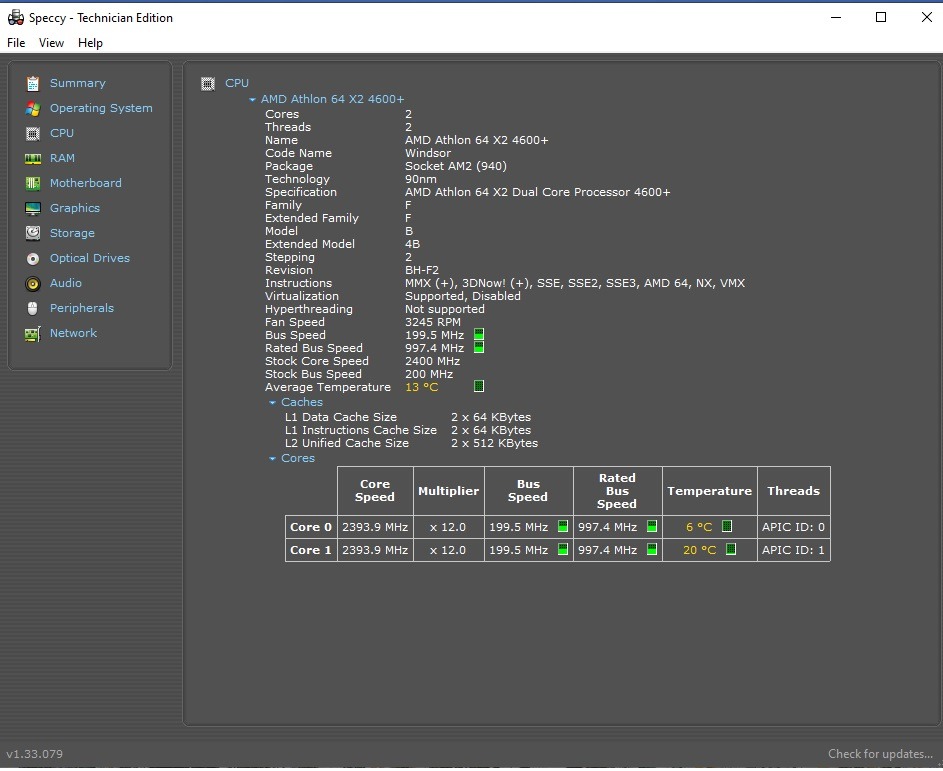Click the 3245 RPM fan speed value
The height and width of the screenshot is (771, 943).
click(433, 322)
